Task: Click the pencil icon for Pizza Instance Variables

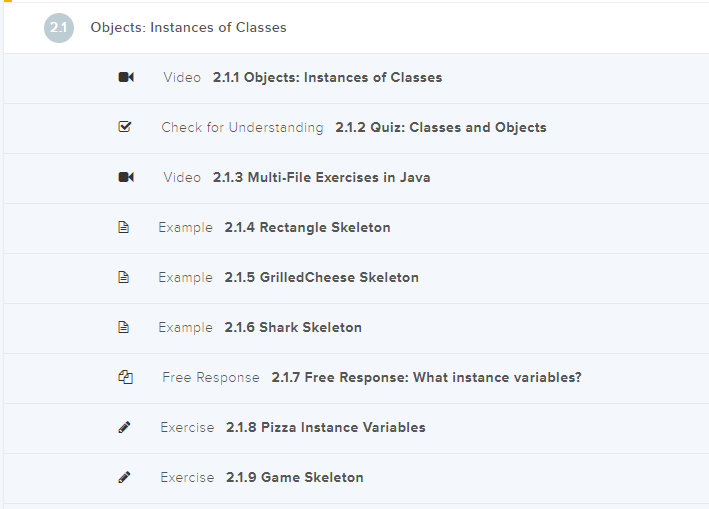Action: [x=124, y=428]
